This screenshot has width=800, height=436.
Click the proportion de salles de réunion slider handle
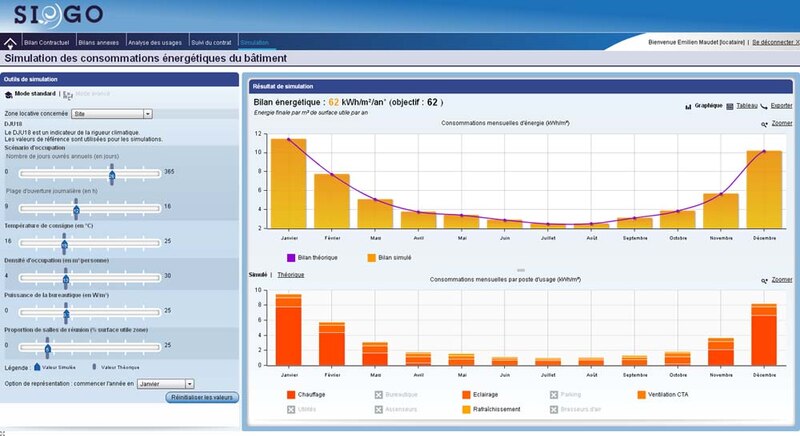(47, 348)
